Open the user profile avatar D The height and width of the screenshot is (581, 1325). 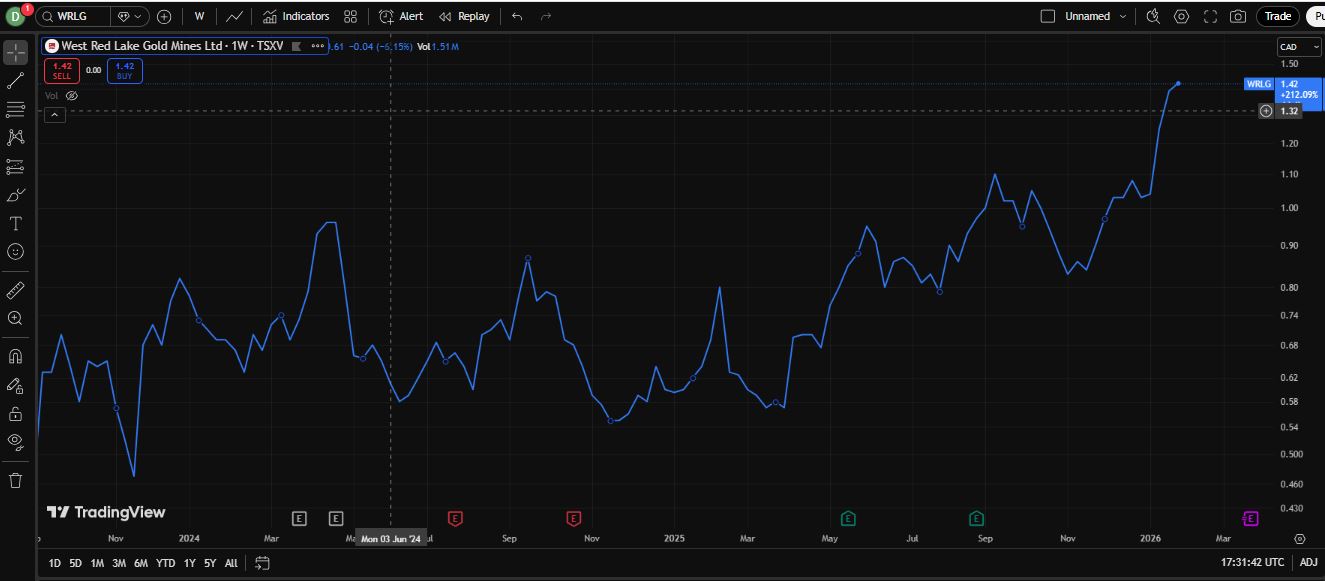point(15,16)
